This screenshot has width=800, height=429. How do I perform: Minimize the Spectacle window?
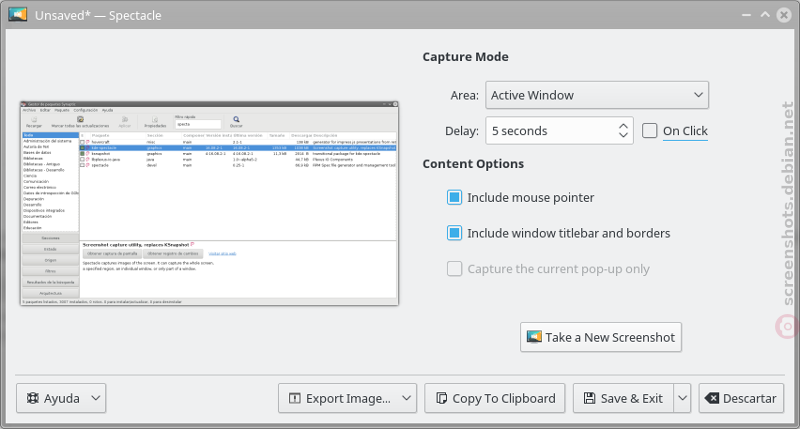(x=746, y=15)
